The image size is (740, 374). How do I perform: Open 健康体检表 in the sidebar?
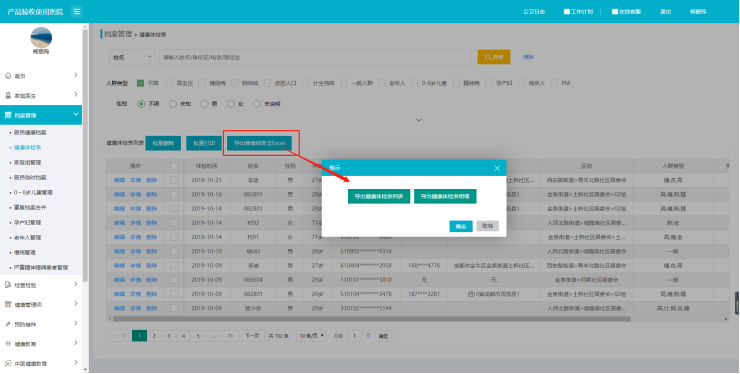click(27, 147)
